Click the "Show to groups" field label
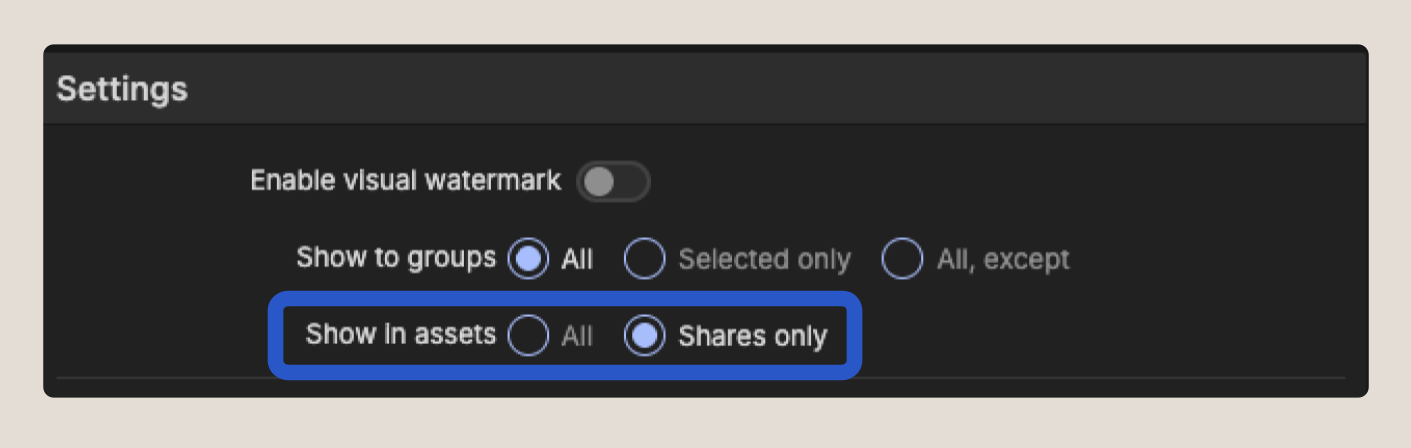This screenshot has width=1411, height=448. (396, 258)
